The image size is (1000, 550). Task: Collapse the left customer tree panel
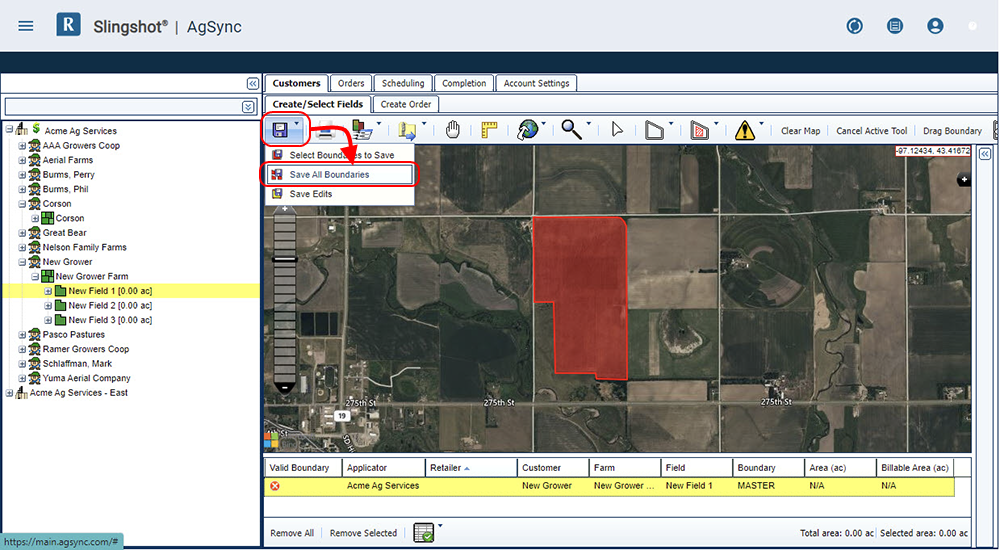point(253,84)
